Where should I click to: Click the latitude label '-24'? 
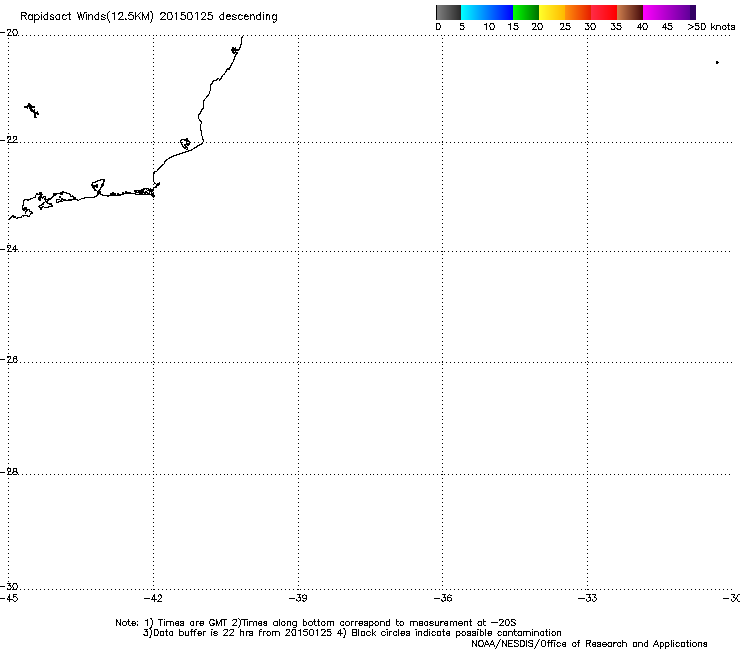tap(9, 248)
